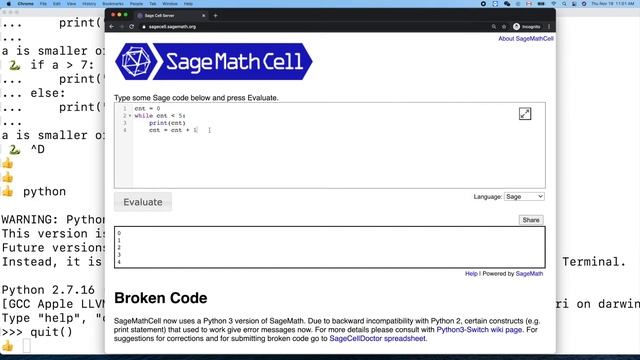Open the People menu

coord(136,4)
